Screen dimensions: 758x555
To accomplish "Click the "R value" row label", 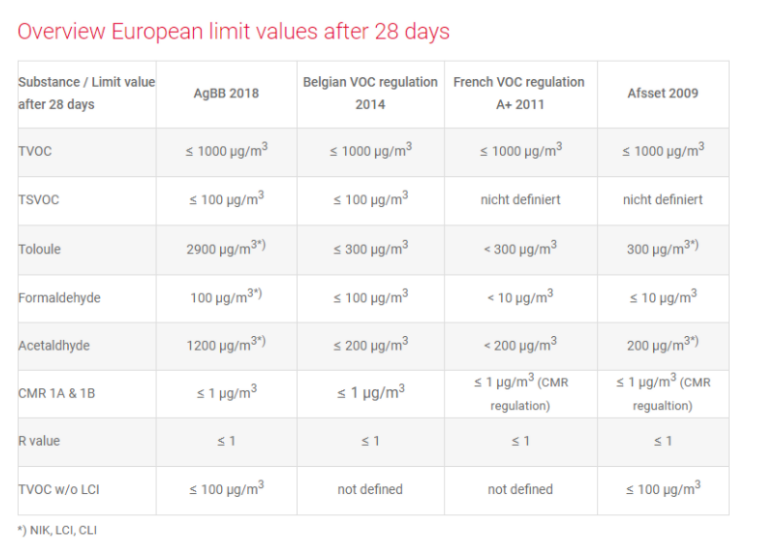I will (x=39, y=441).
